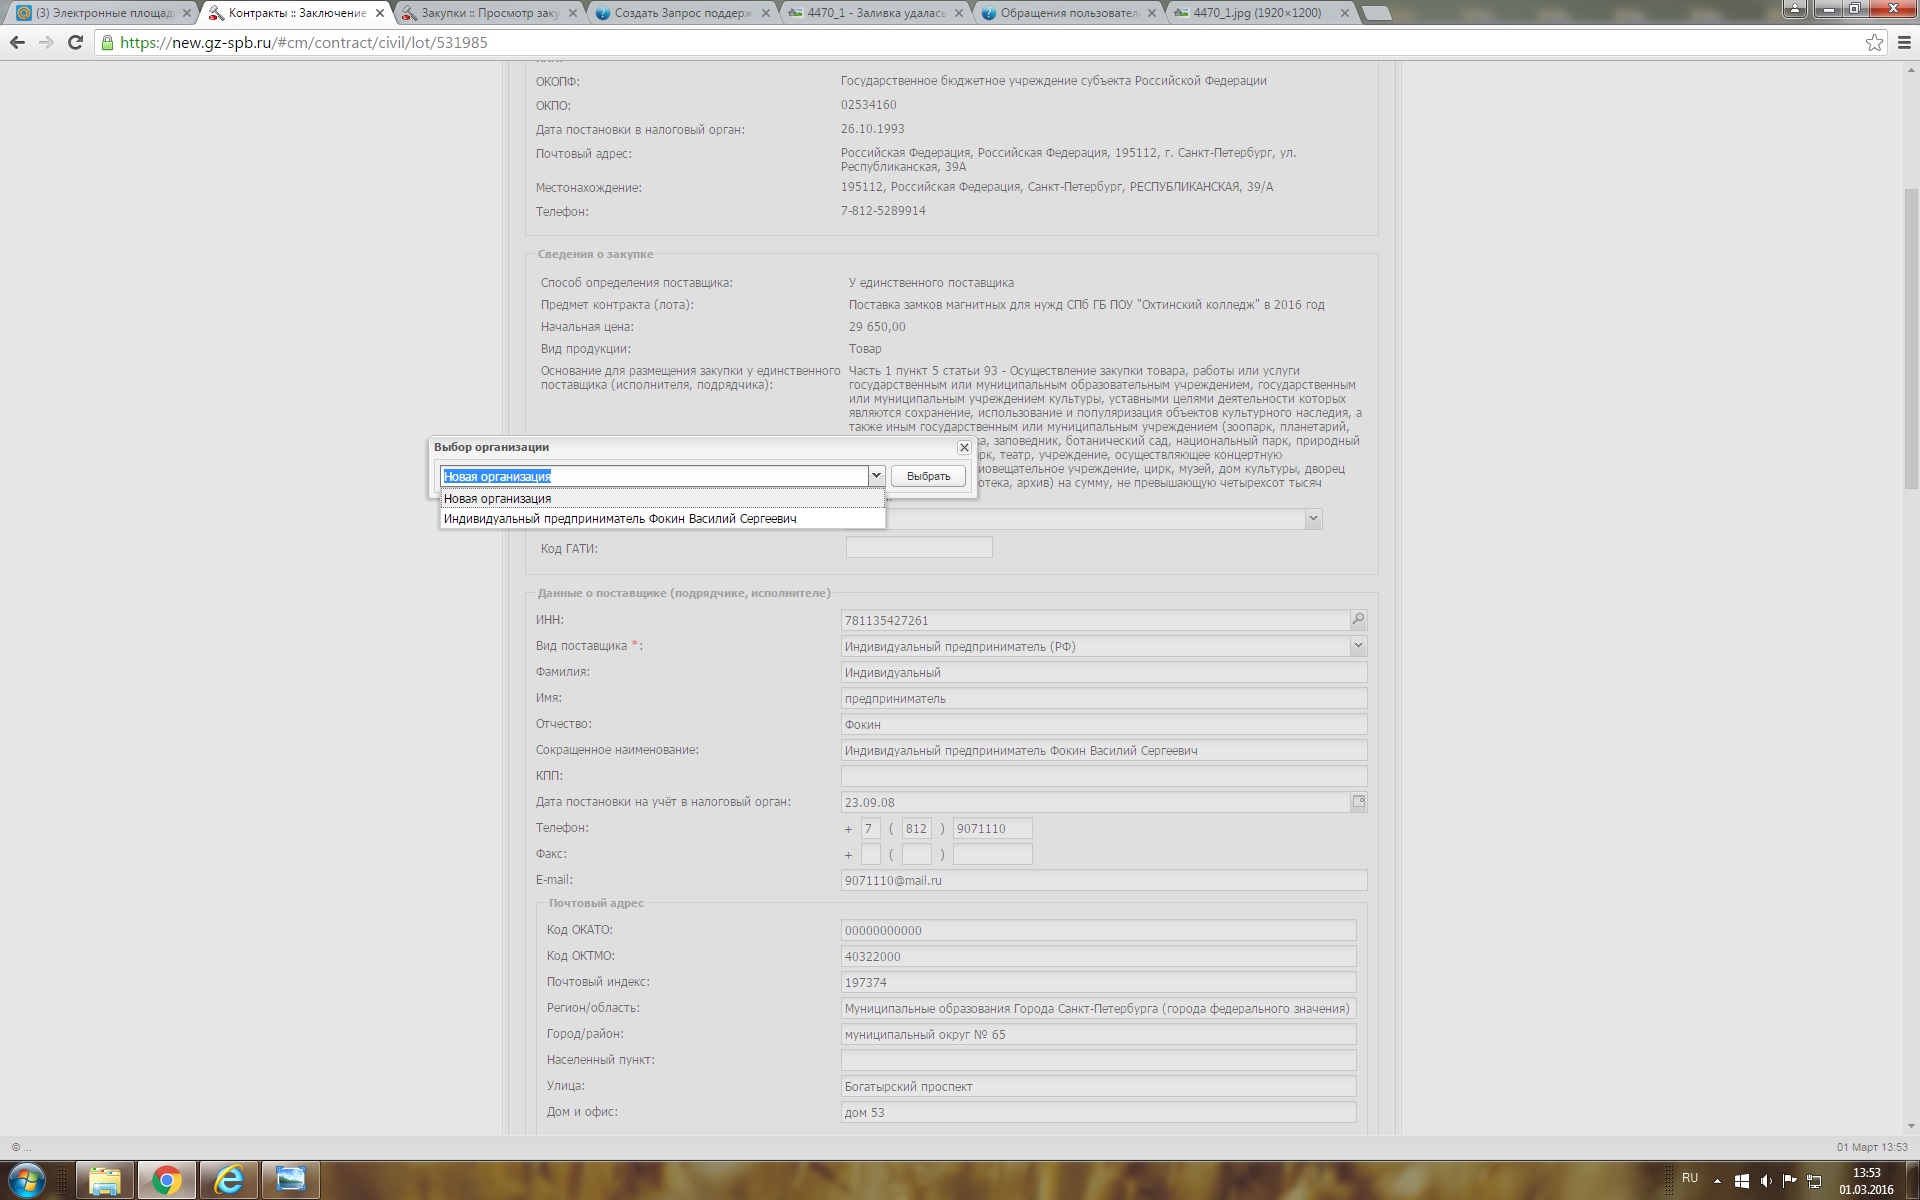The width and height of the screenshot is (1920, 1200).
Task: Click the Код ГАТИ input field
Action: tap(918, 548)
